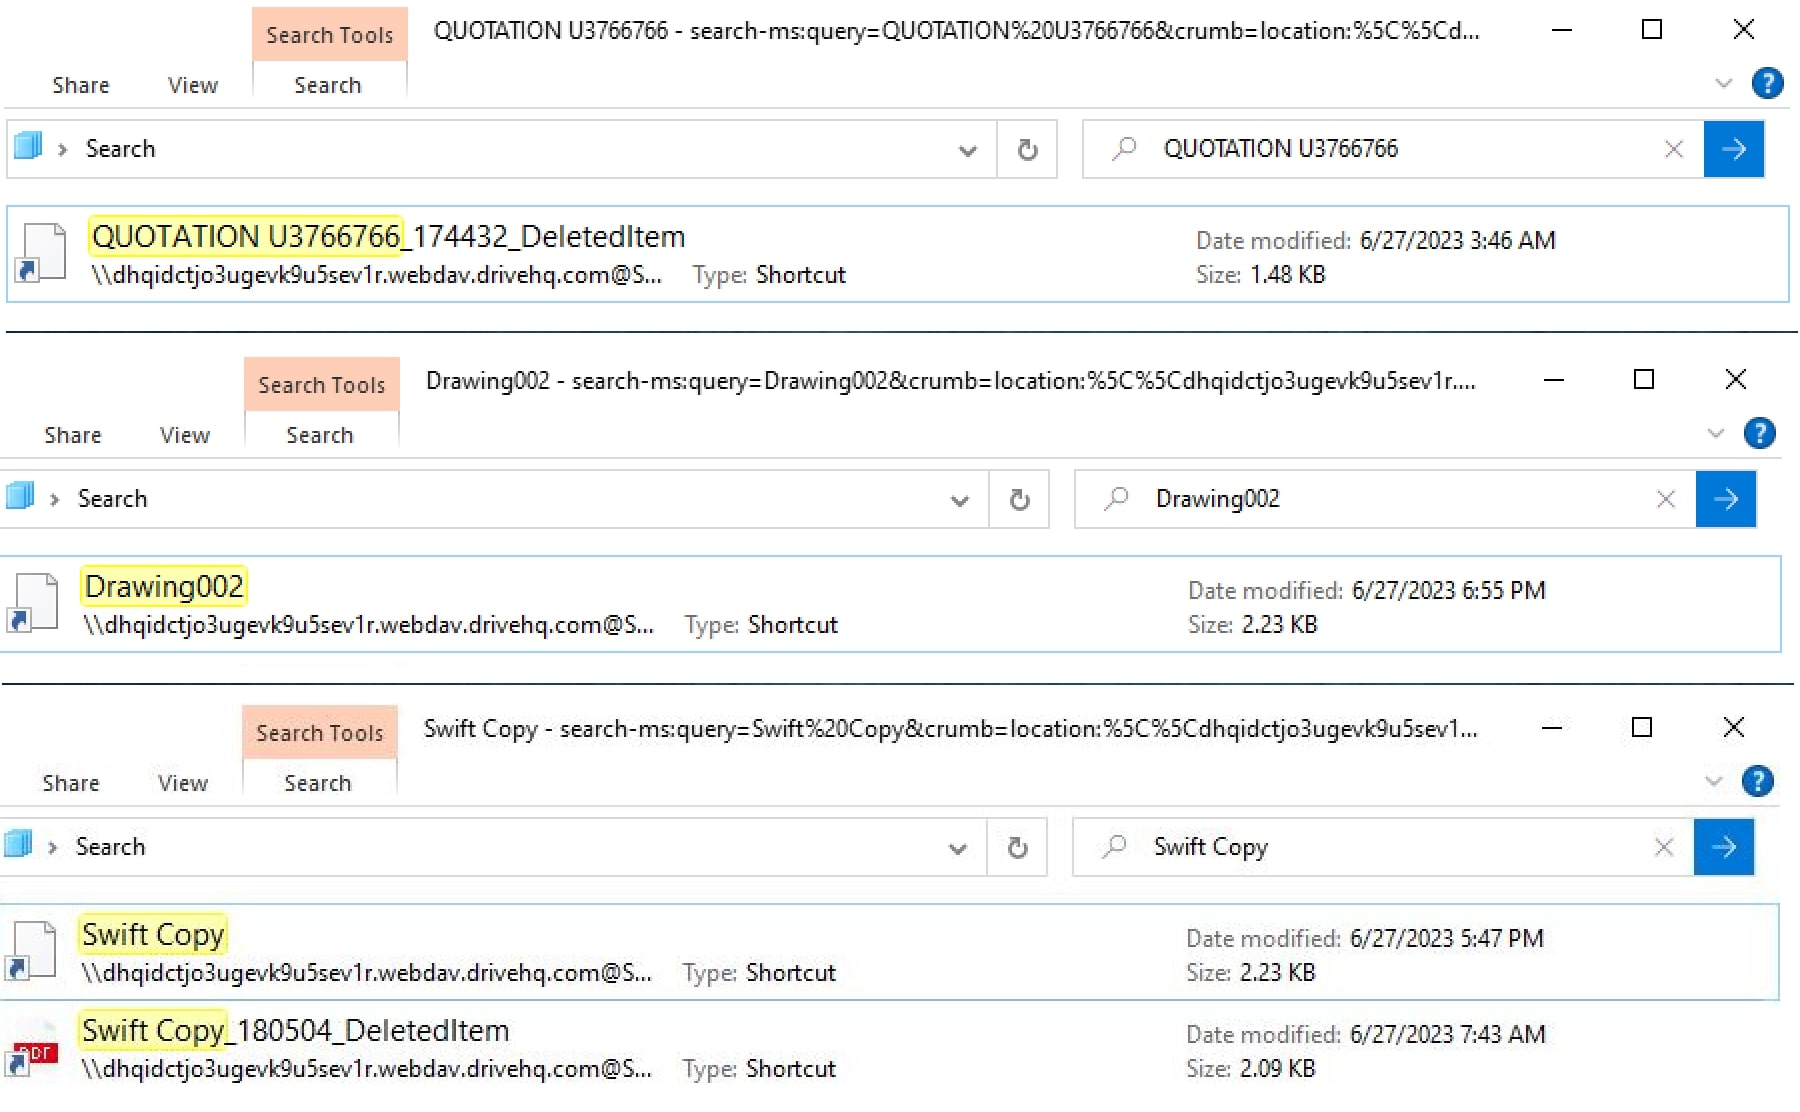Open Share tab in Swift Copy window
This screenshot has height=1112, width=1800.
[x=71, y=783]
